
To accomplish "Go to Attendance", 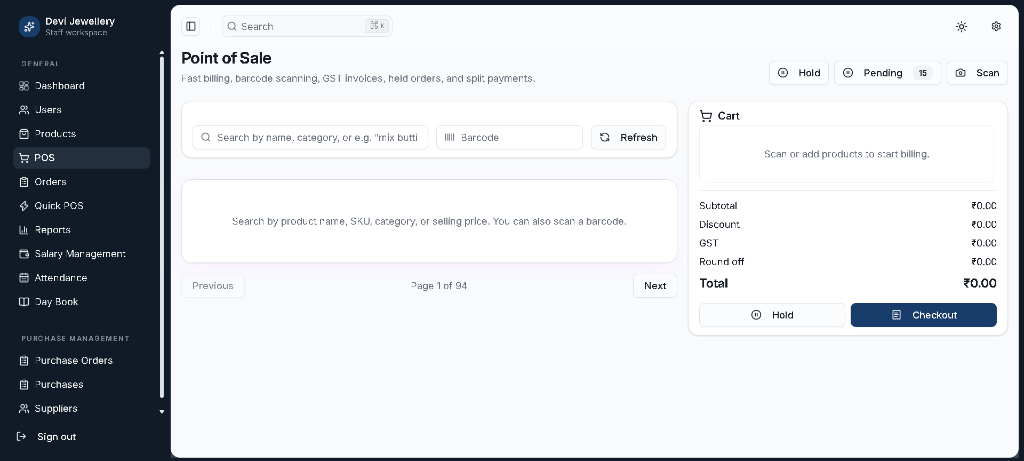I will tap(82, 278).
